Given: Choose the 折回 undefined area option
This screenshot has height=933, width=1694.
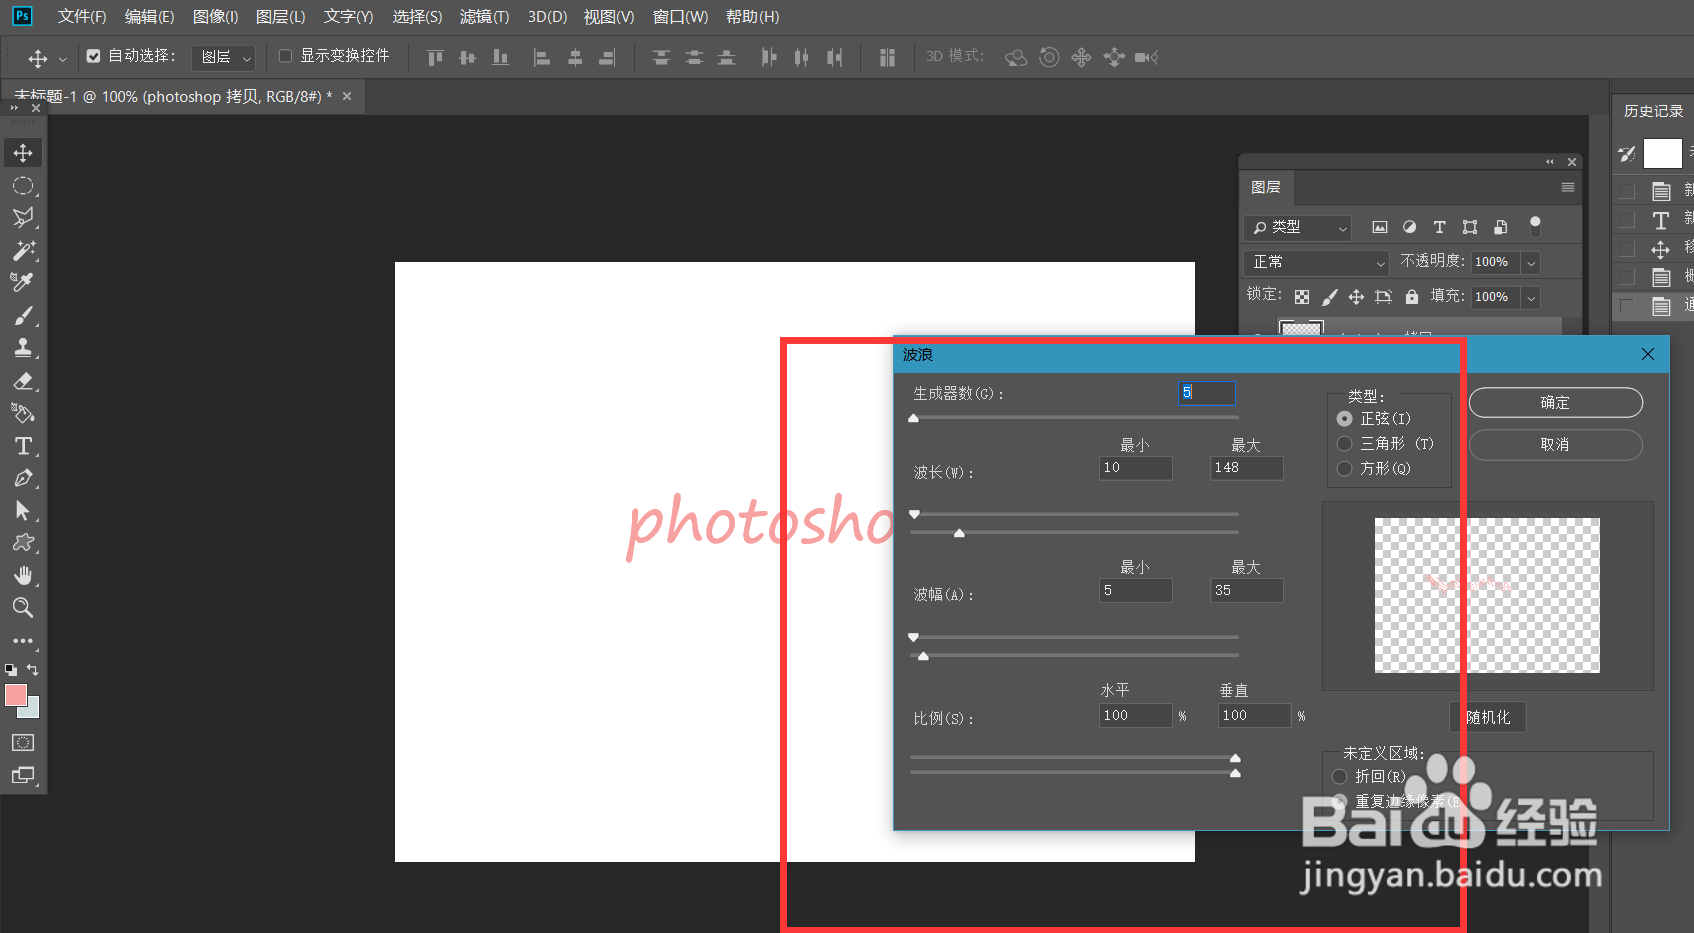Looking at the screenshot, I should coord(1340,777).
